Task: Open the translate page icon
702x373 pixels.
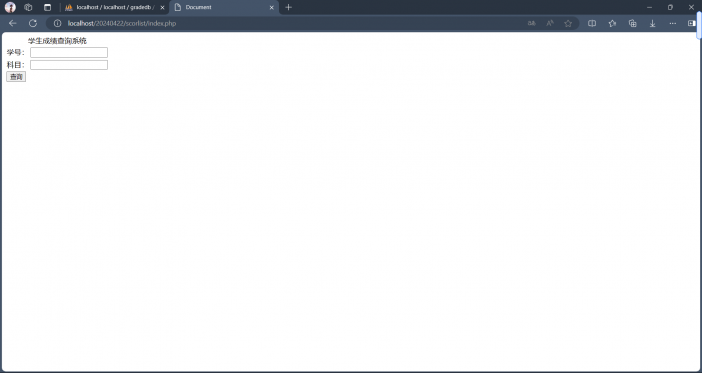Action: 531,23
